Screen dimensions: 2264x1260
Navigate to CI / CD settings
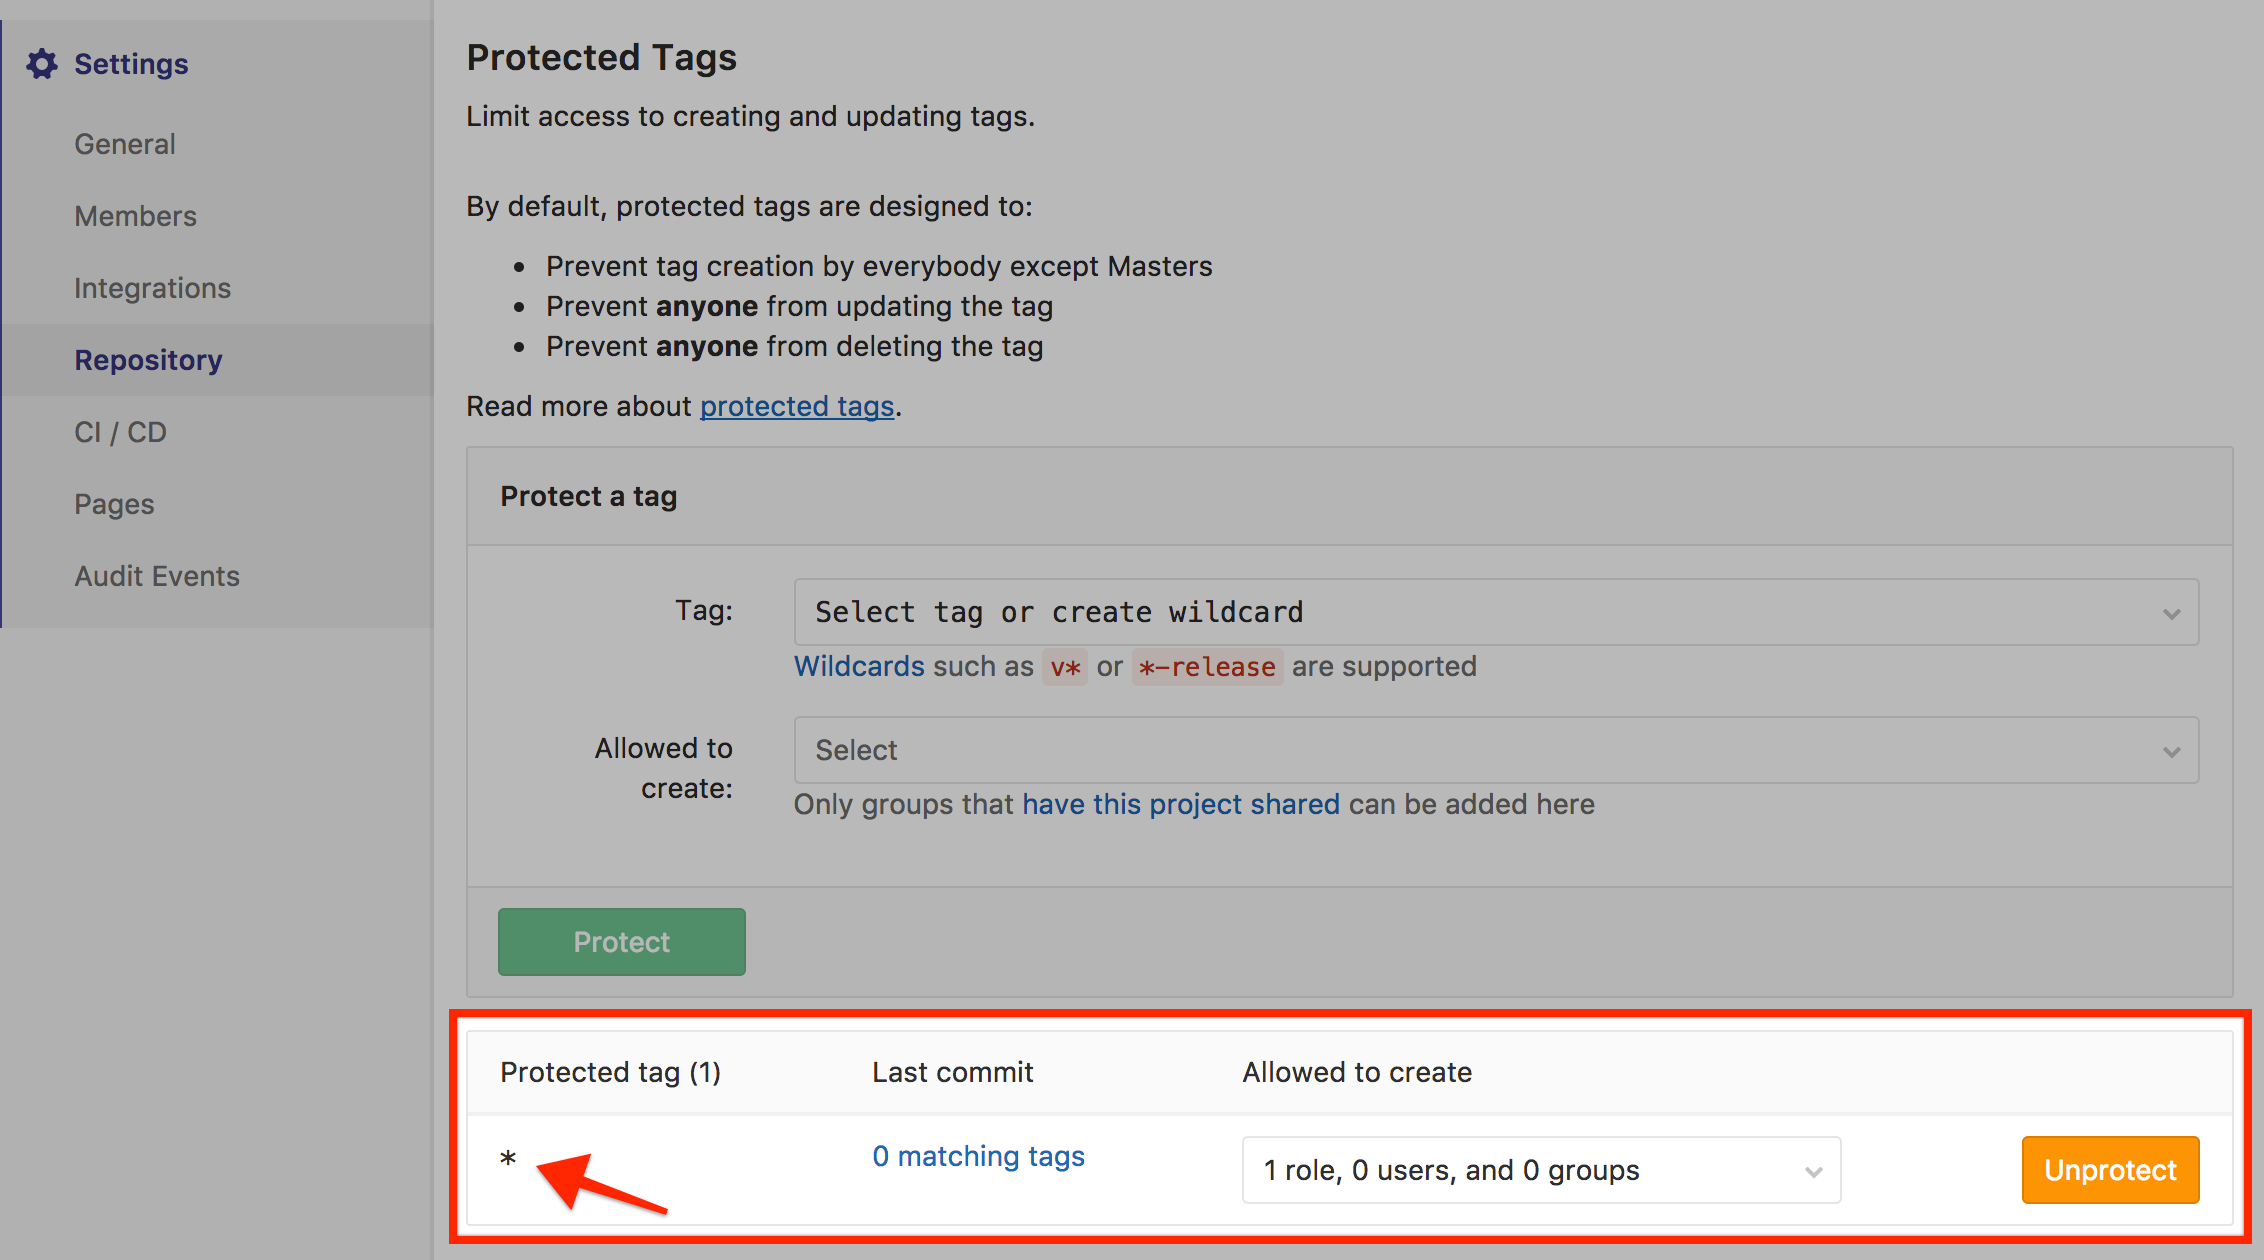coord(120,432)
